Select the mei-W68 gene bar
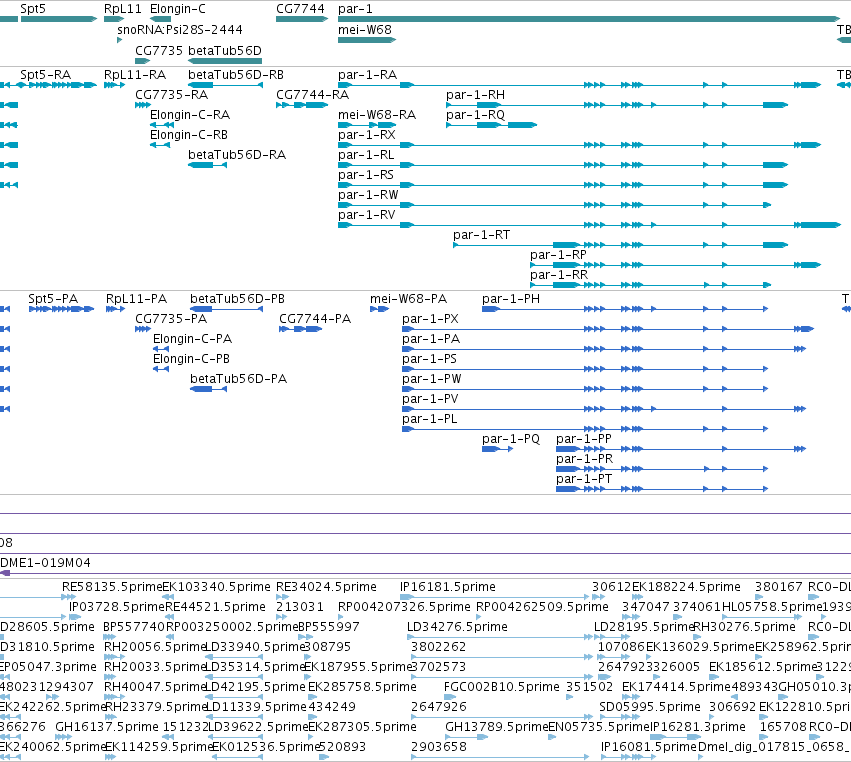Screen dimensions: 851x762 point(367,40)
